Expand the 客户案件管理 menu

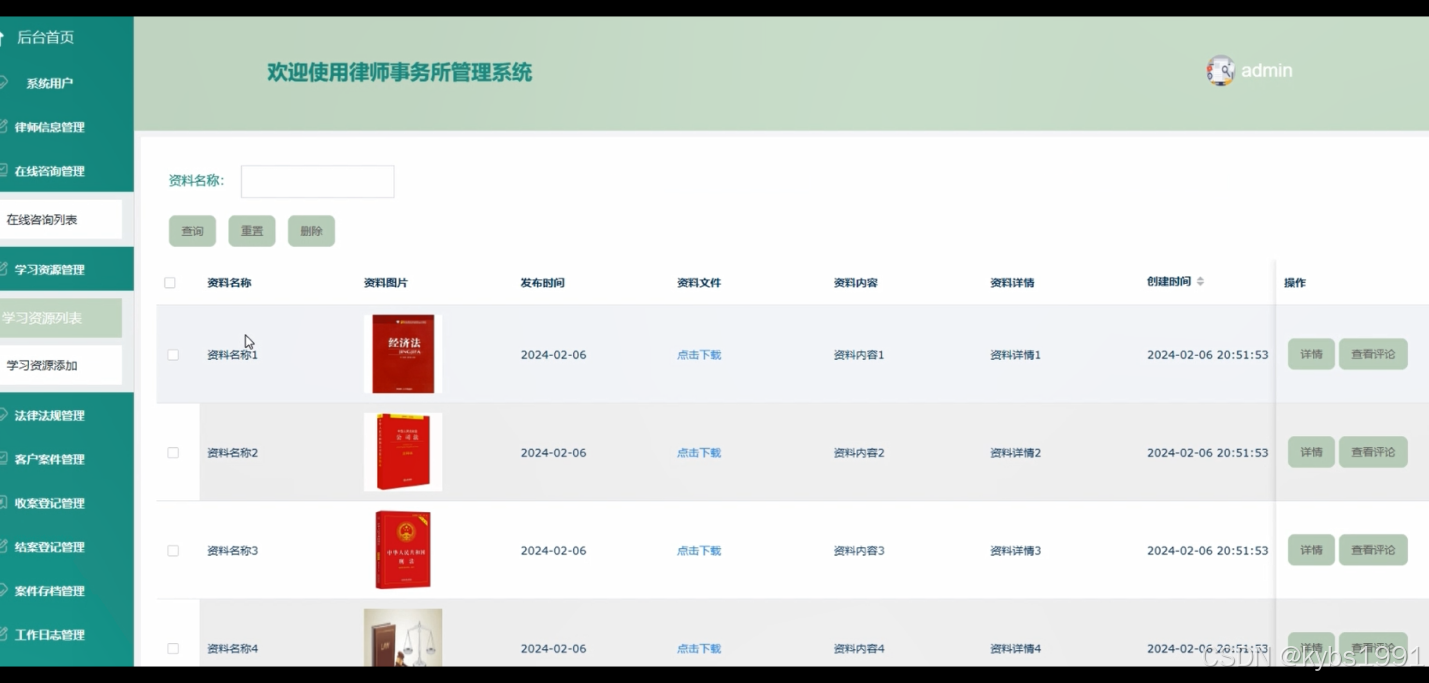coord(66,459)
